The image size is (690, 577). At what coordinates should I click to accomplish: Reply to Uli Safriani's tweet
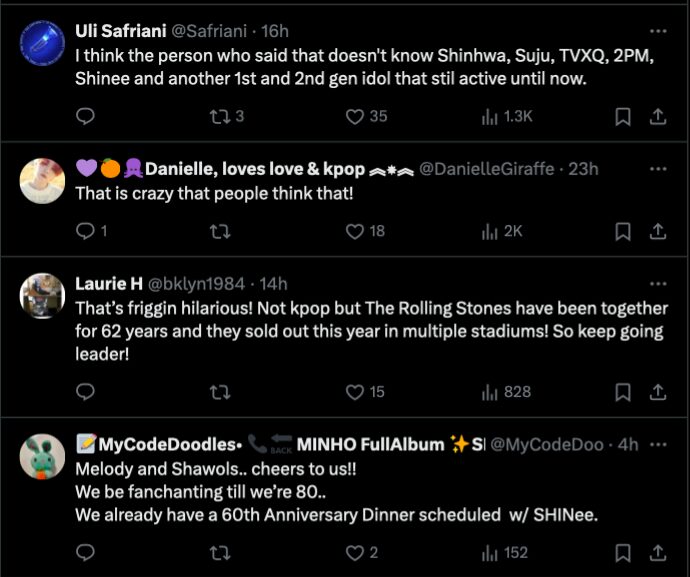click(86, 117)
